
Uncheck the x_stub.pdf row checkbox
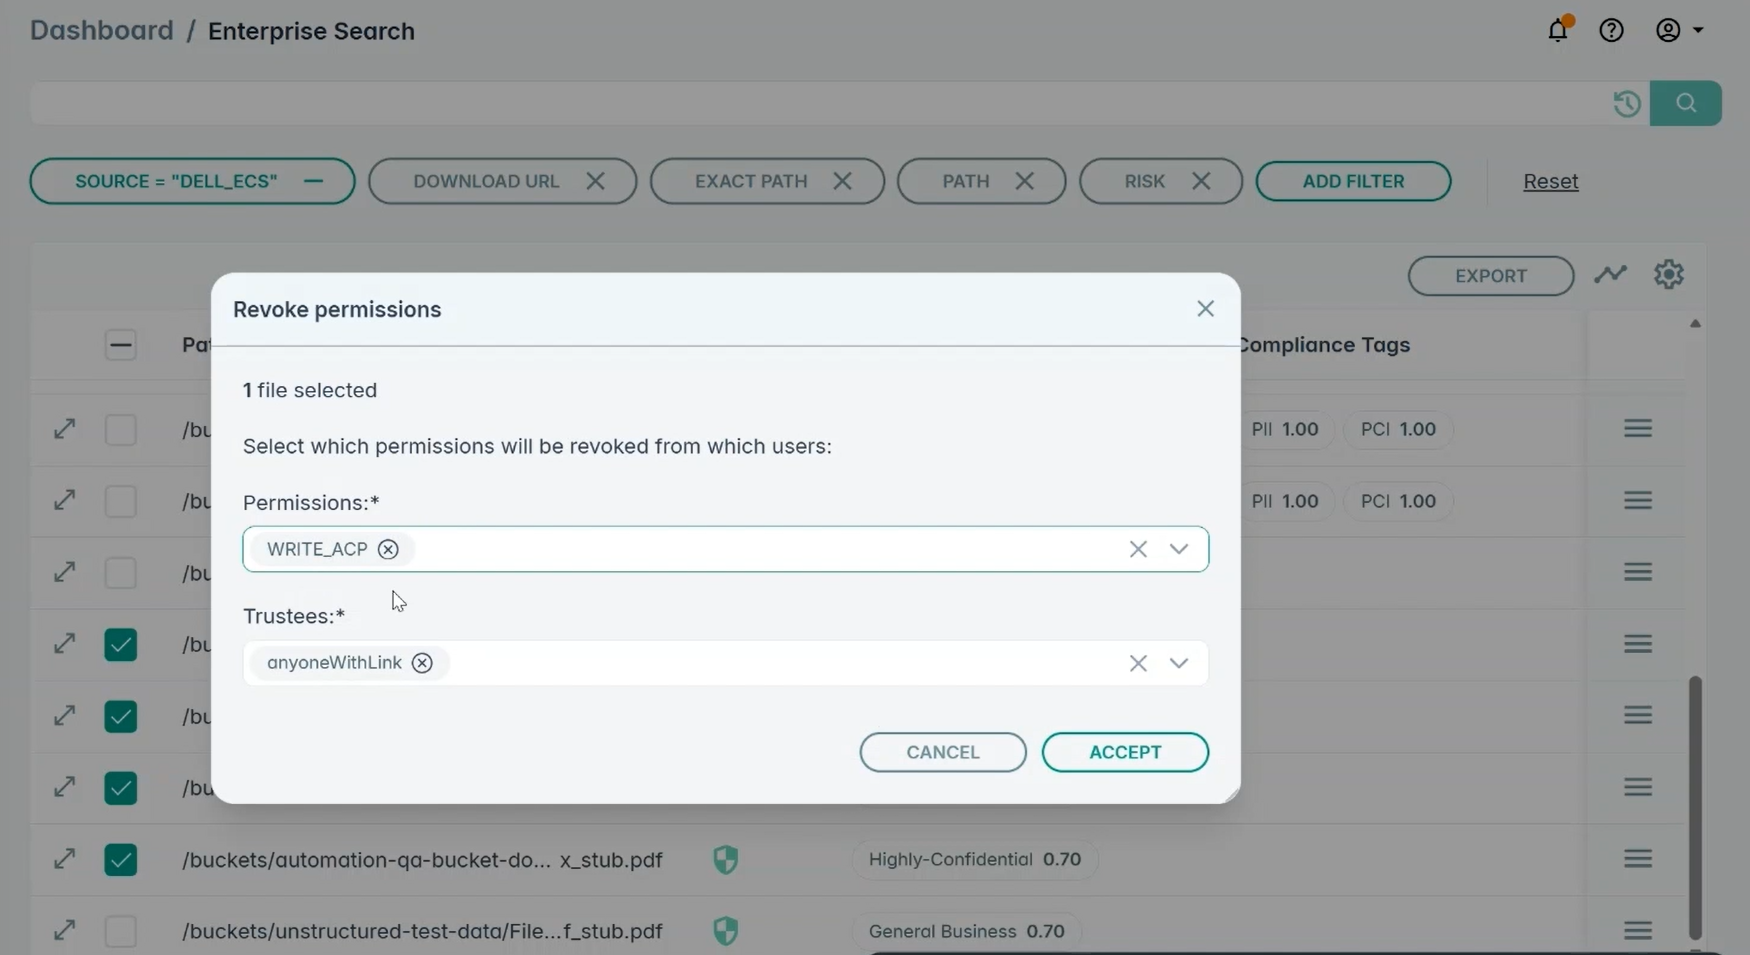tap(121, 860)
